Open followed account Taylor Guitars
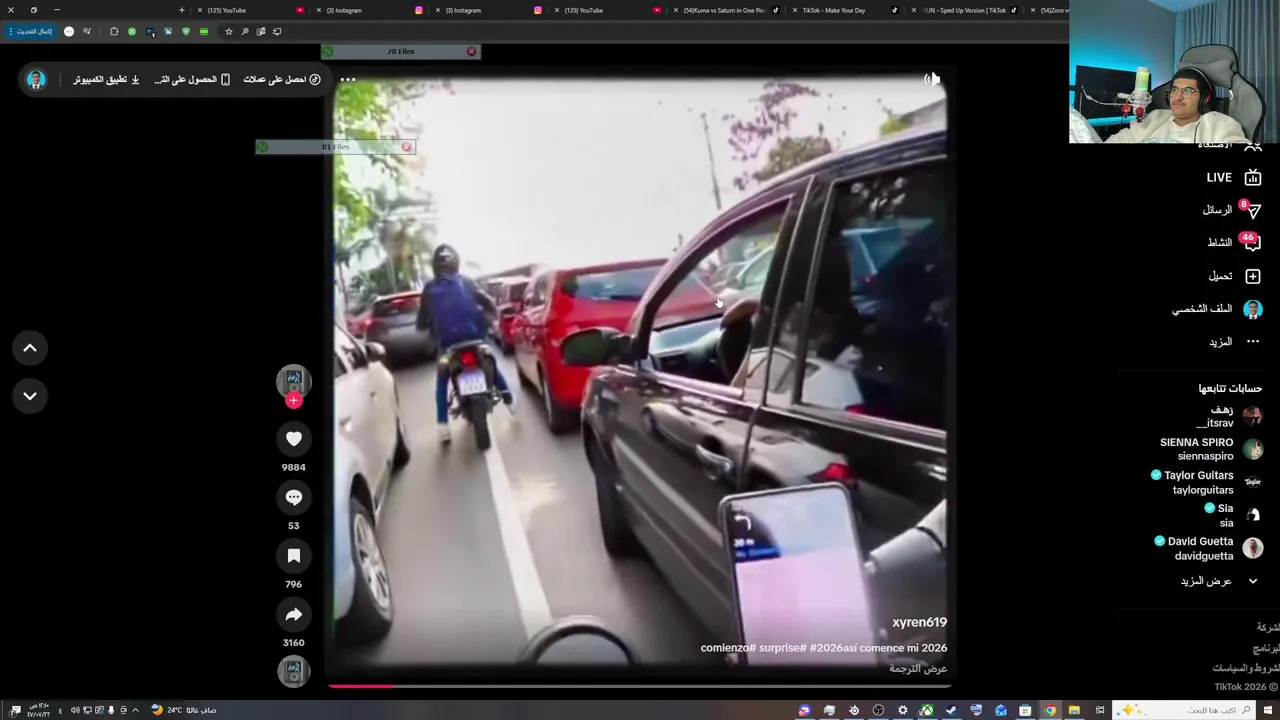The image size is (1280, 720). (1207, 482)
